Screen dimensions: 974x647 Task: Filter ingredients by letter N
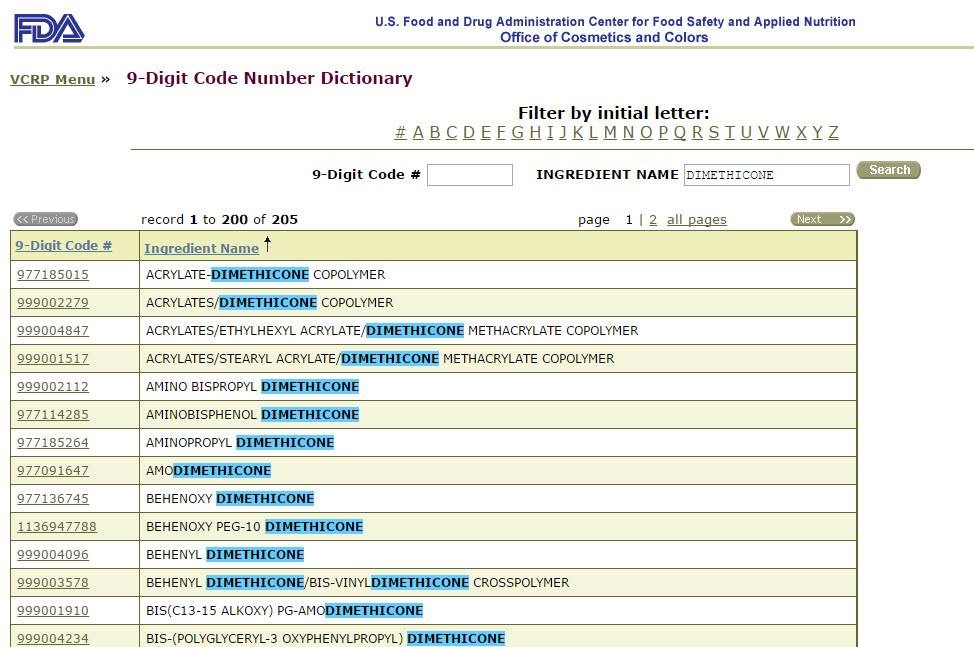coord(629,132)
